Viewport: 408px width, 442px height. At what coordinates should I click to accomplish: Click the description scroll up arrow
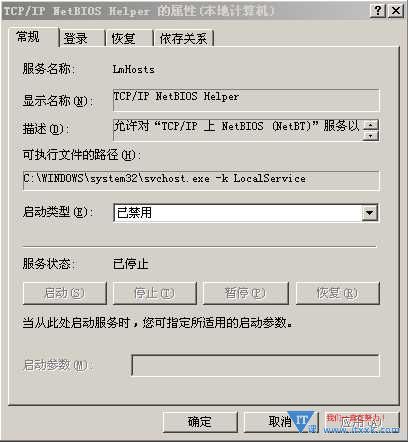(371, 125)
